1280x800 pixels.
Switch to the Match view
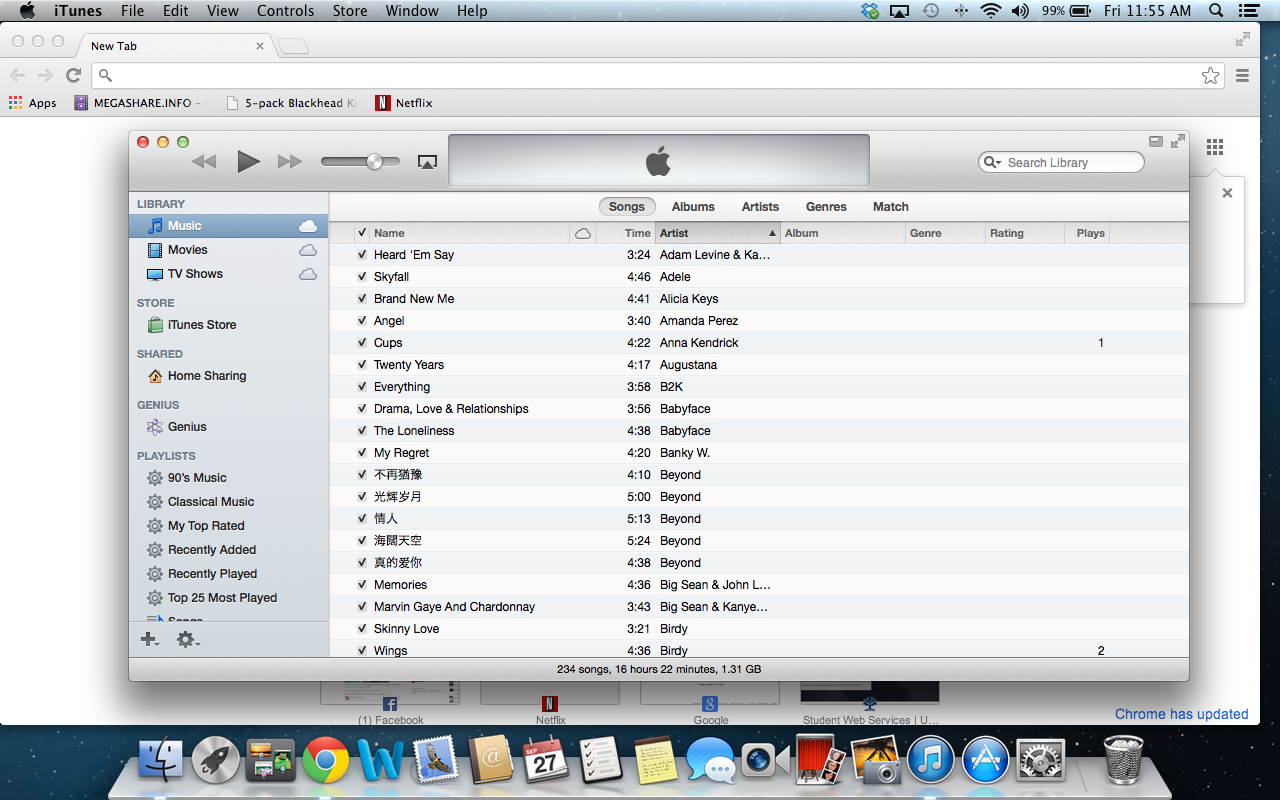click(890, 207)
